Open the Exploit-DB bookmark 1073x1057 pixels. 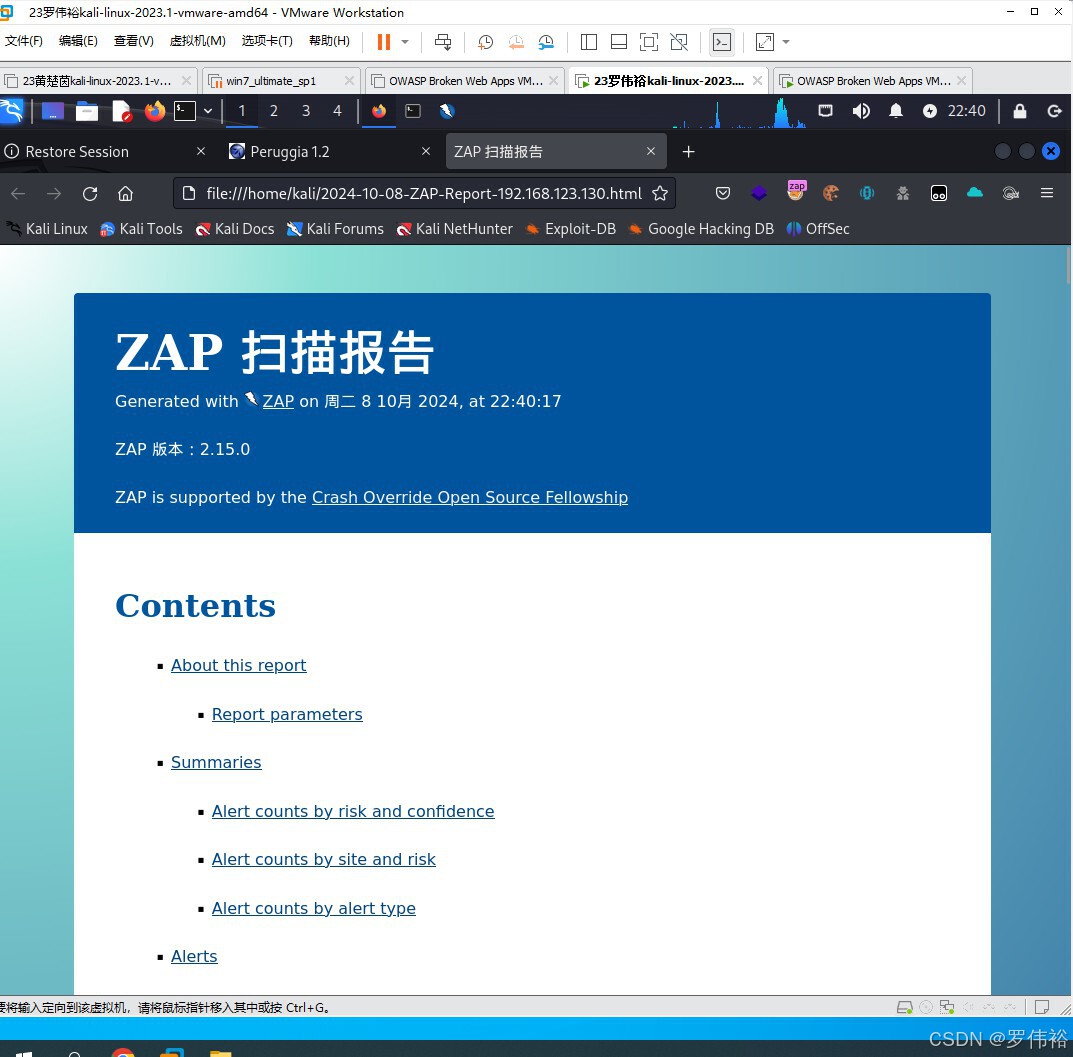tap(570, 229)
